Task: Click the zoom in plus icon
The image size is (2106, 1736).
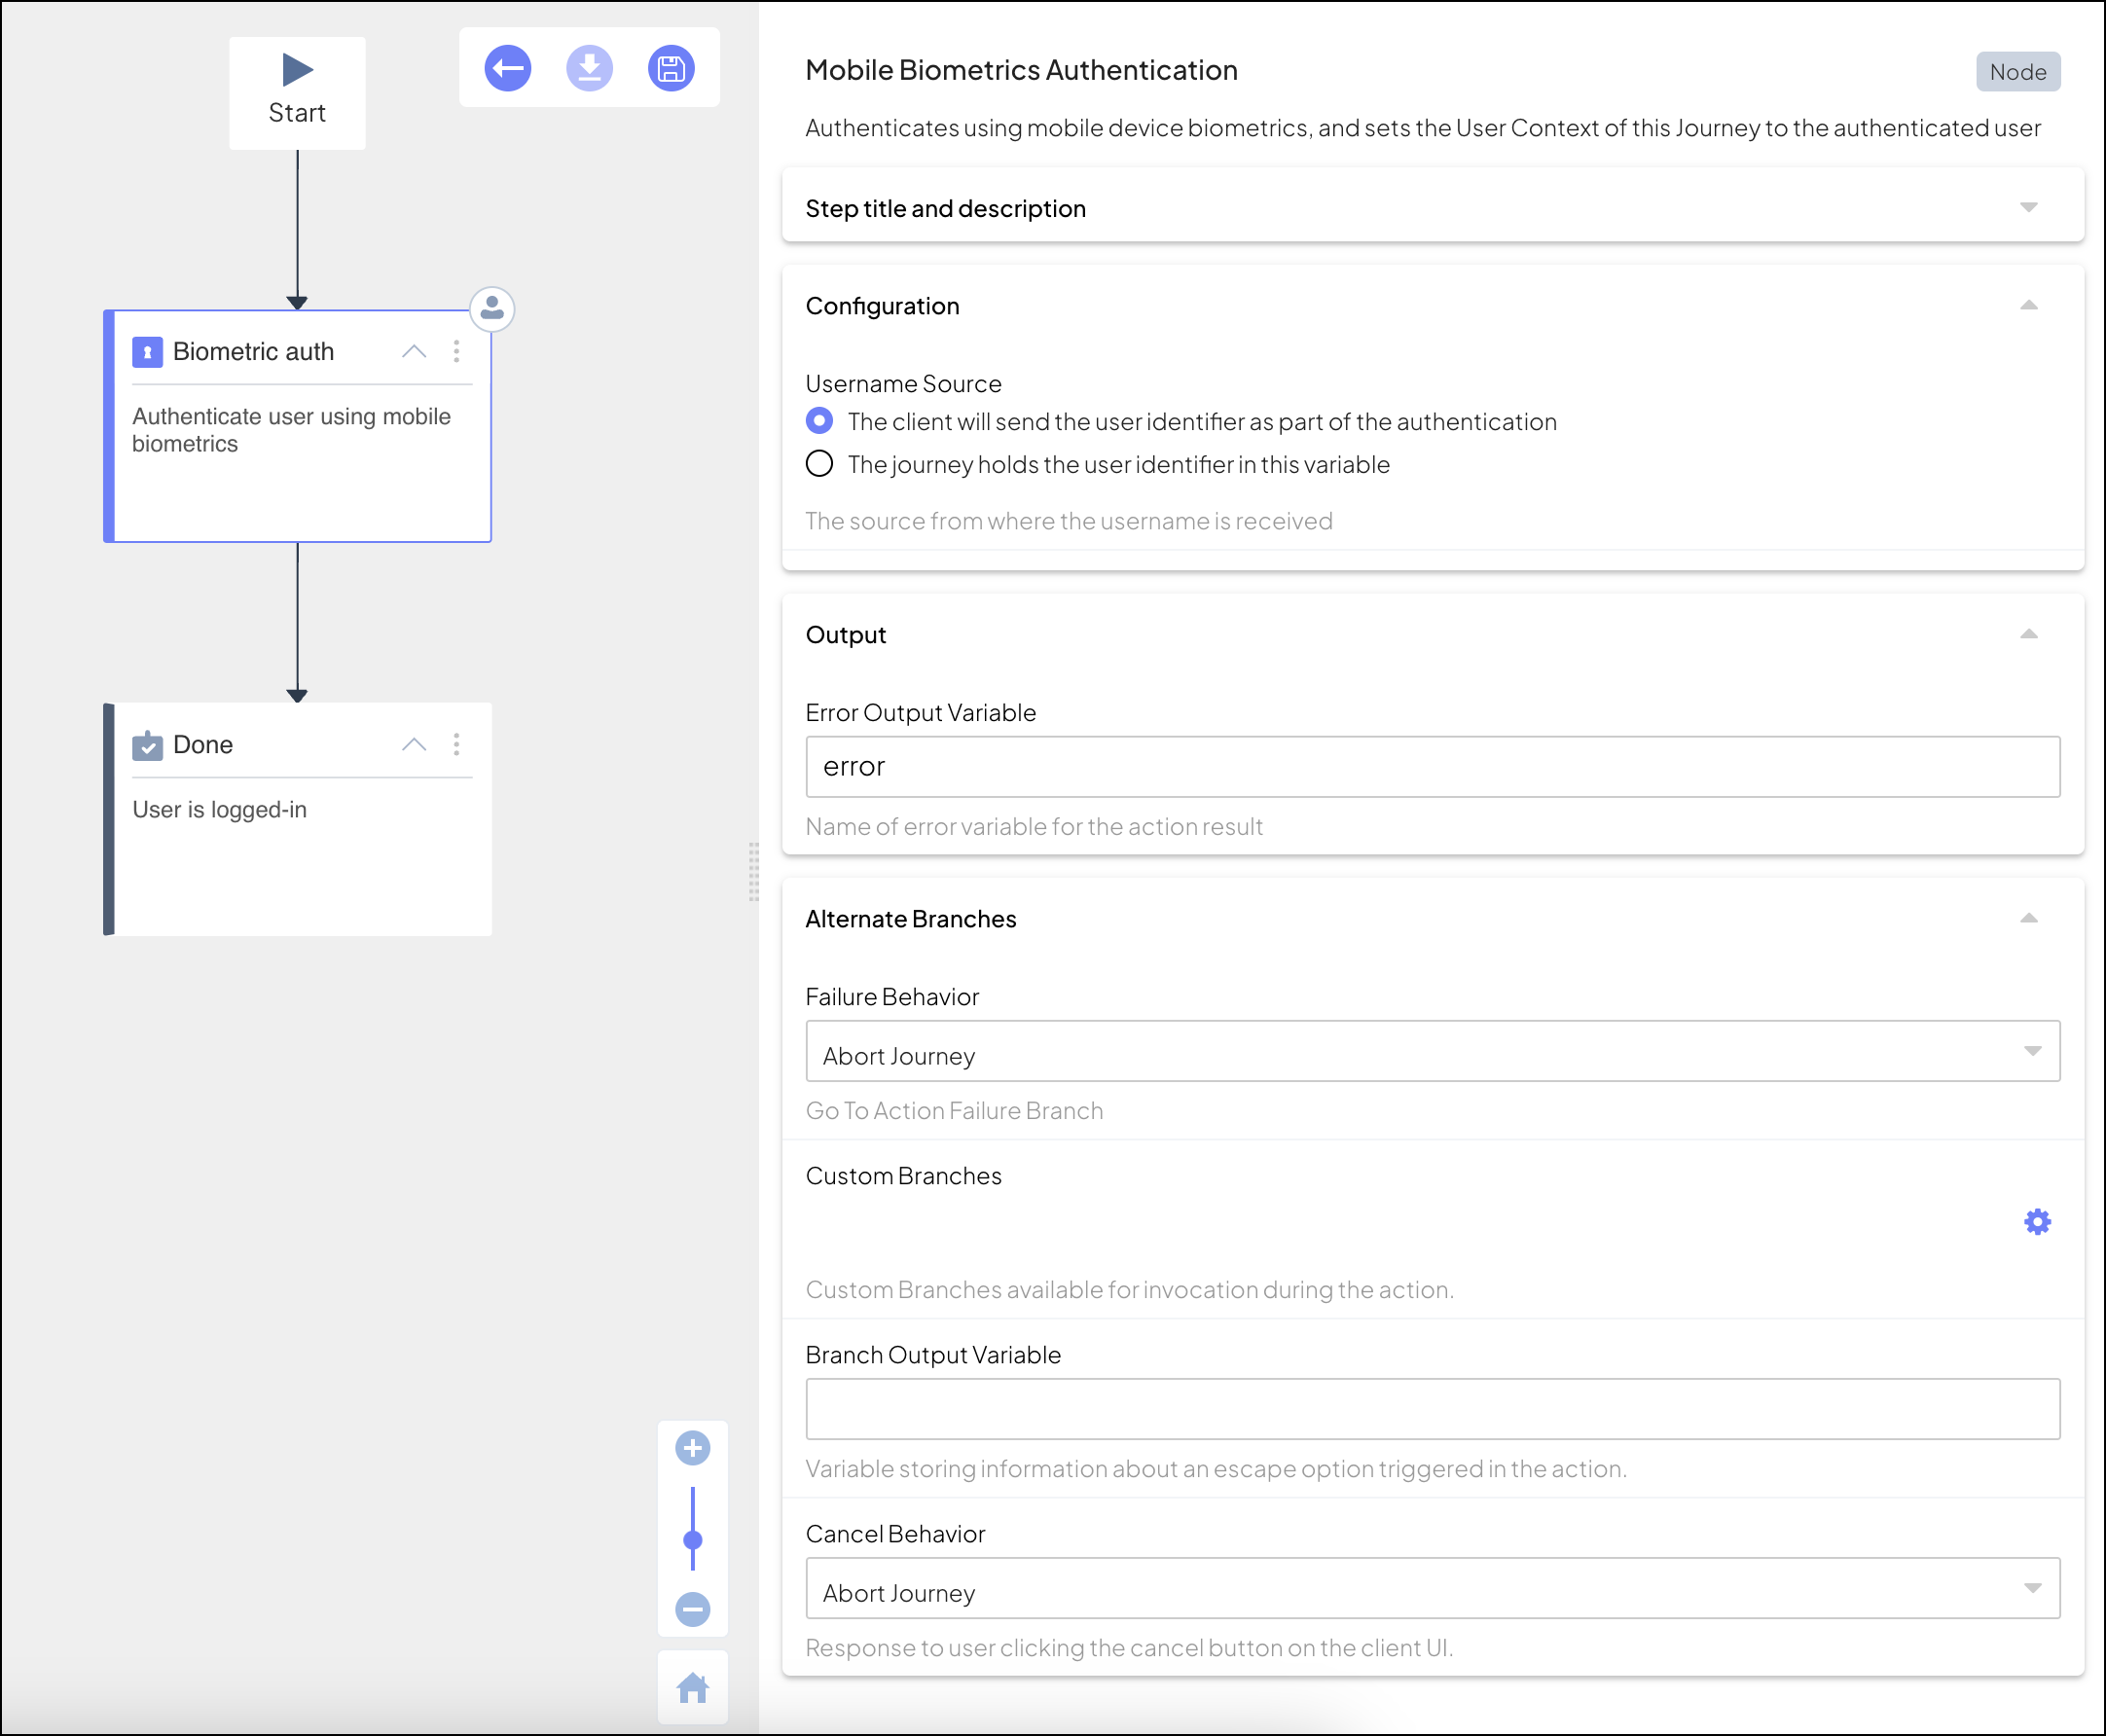Action: [692, 1447]
